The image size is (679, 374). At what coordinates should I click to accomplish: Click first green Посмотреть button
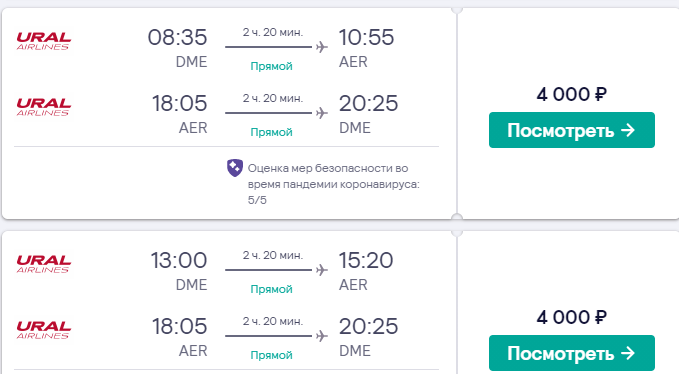point(572,130)
